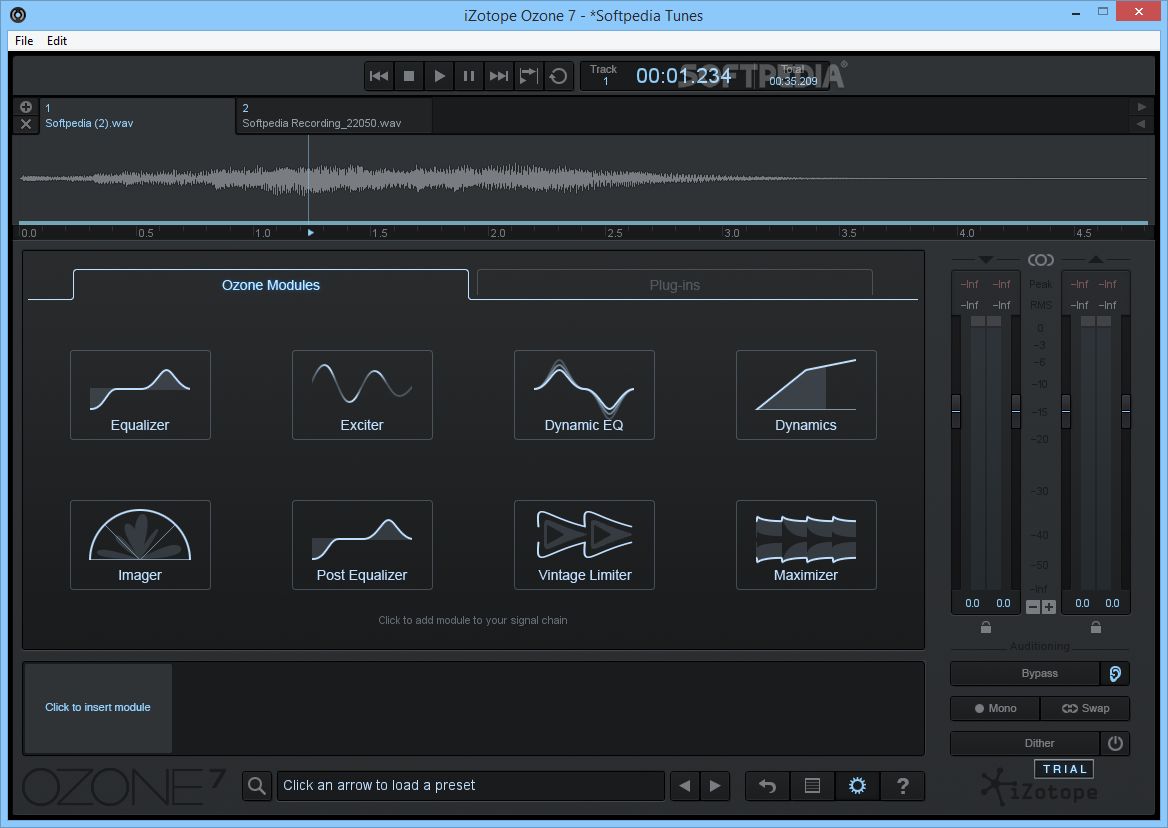This screenshot has width=1168, height=828.
Task: Expand input meter arrow
Action: (986, 260)
